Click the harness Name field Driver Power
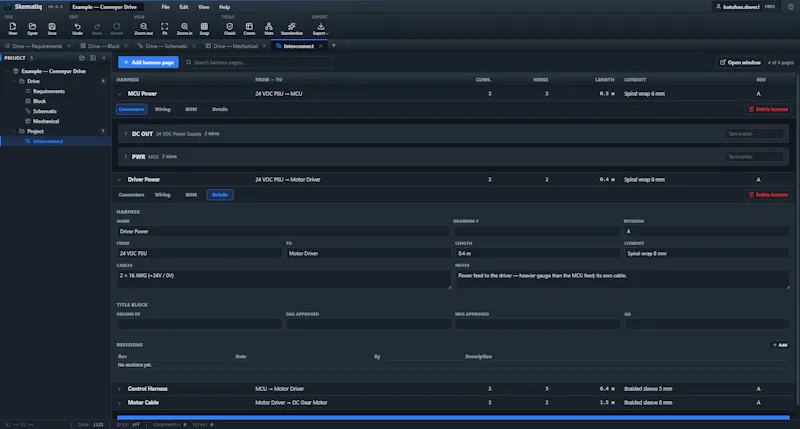The height and width of the screenshot is (429, 800). click(x=283, y=231)
